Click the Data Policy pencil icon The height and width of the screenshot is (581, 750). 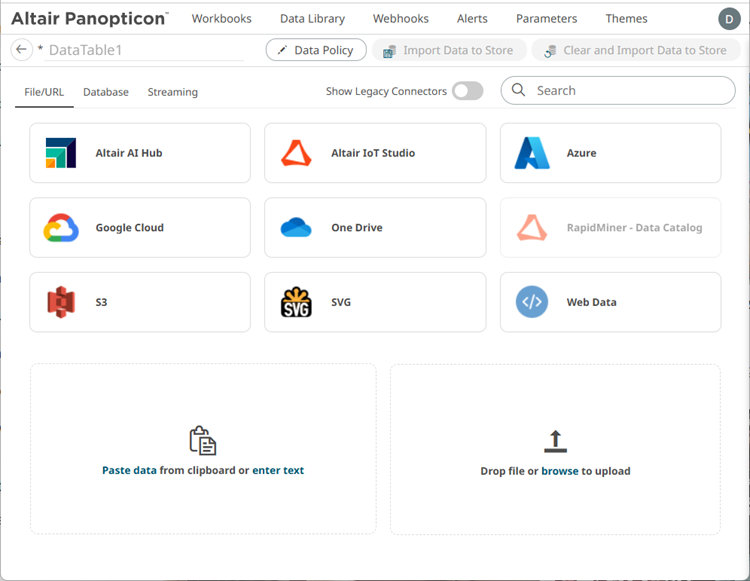282,50
